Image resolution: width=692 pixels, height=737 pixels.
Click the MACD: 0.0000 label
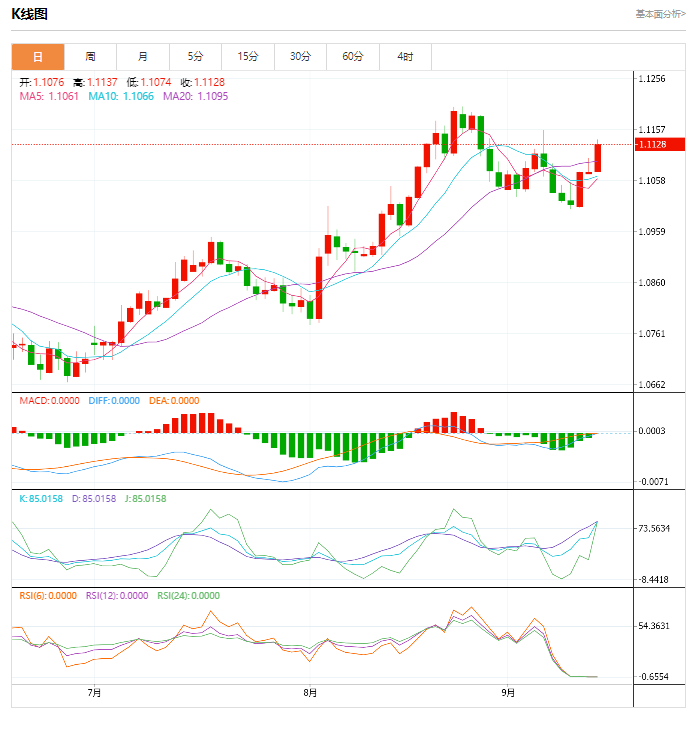click(49, 400)
